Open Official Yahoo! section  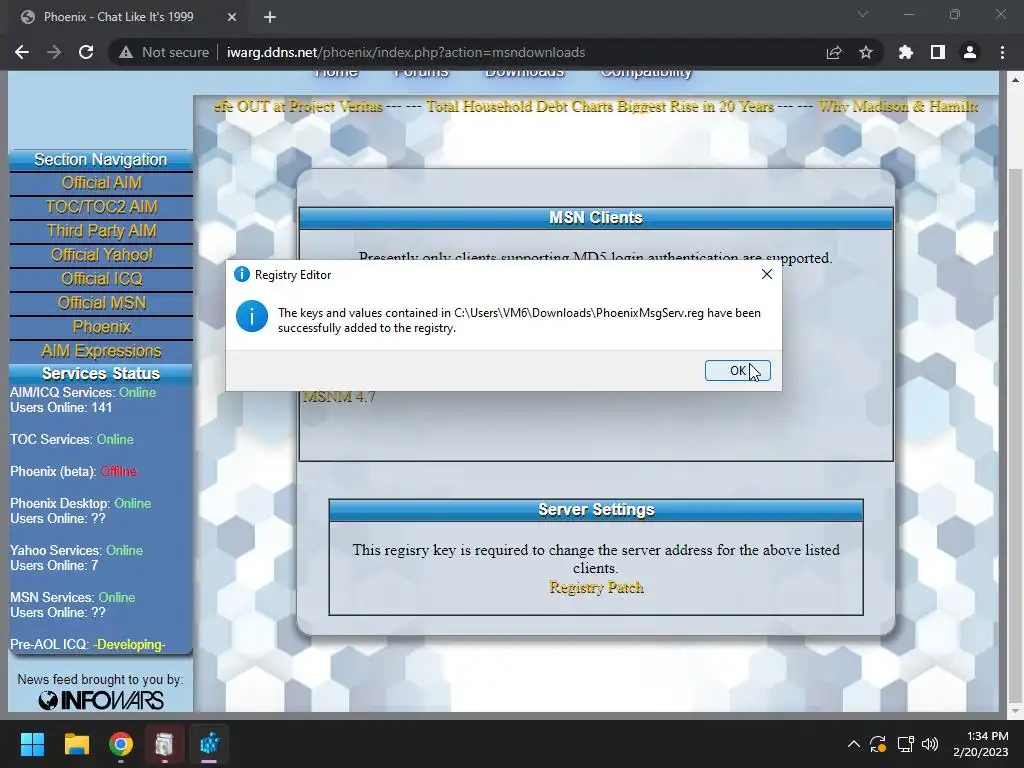coord(101,255)
